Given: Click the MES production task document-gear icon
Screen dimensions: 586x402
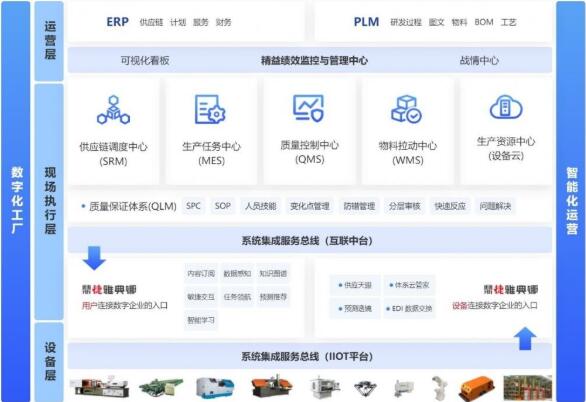Looking at the screenshot, I should point(210,109).
